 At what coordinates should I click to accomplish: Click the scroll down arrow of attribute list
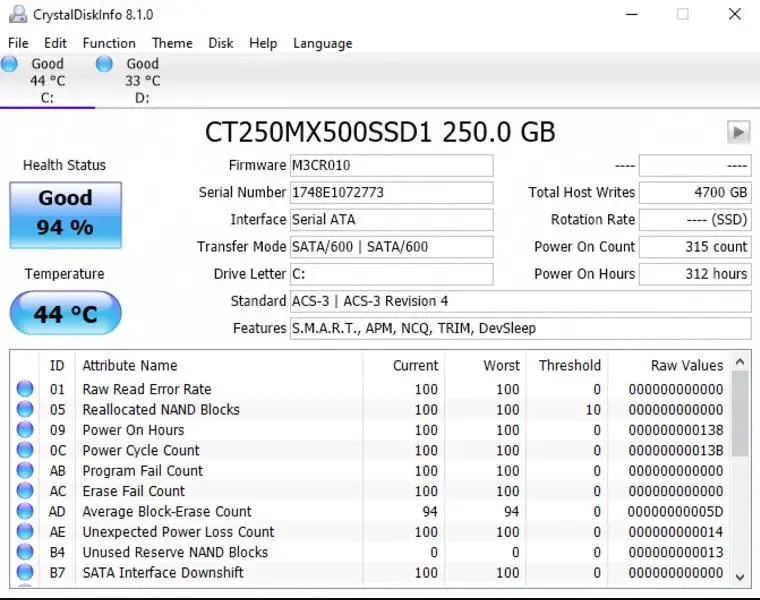point(740,577)
